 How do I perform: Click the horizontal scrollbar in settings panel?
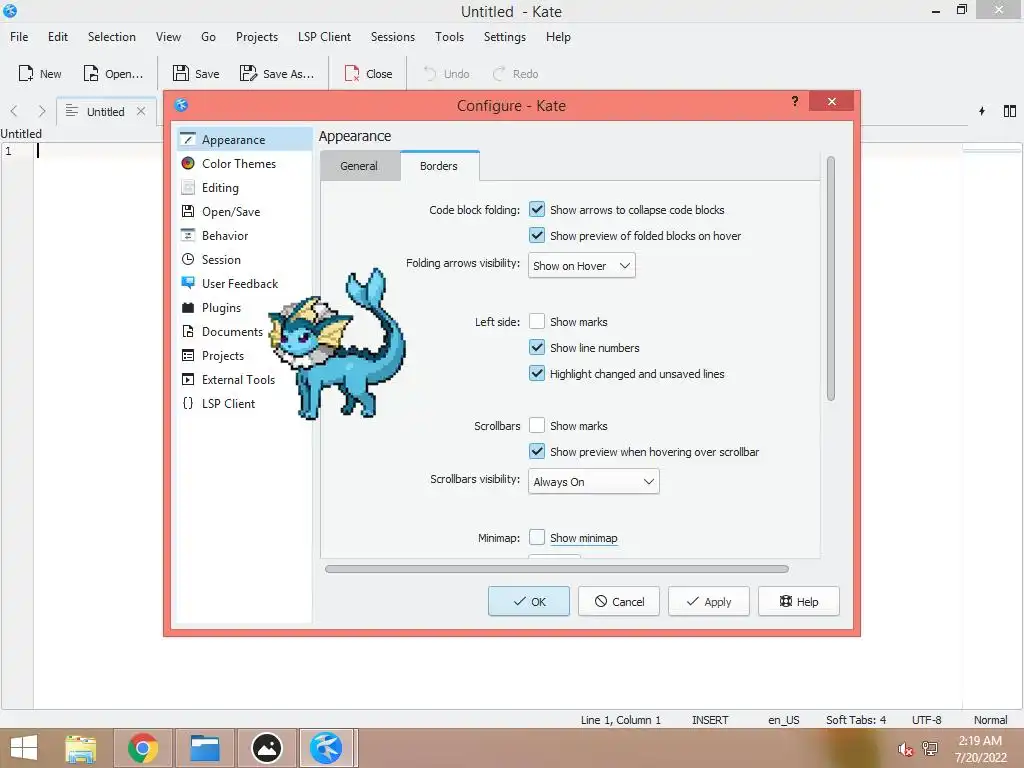[556, 569]
